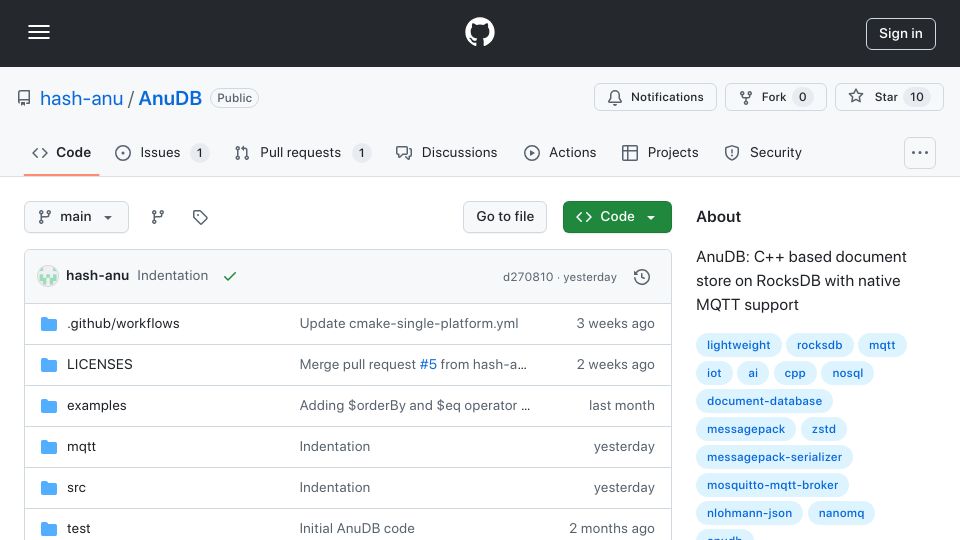Select the messagepack topic tag
This screenshot has width=960, height=540.
tap(746, 429)
